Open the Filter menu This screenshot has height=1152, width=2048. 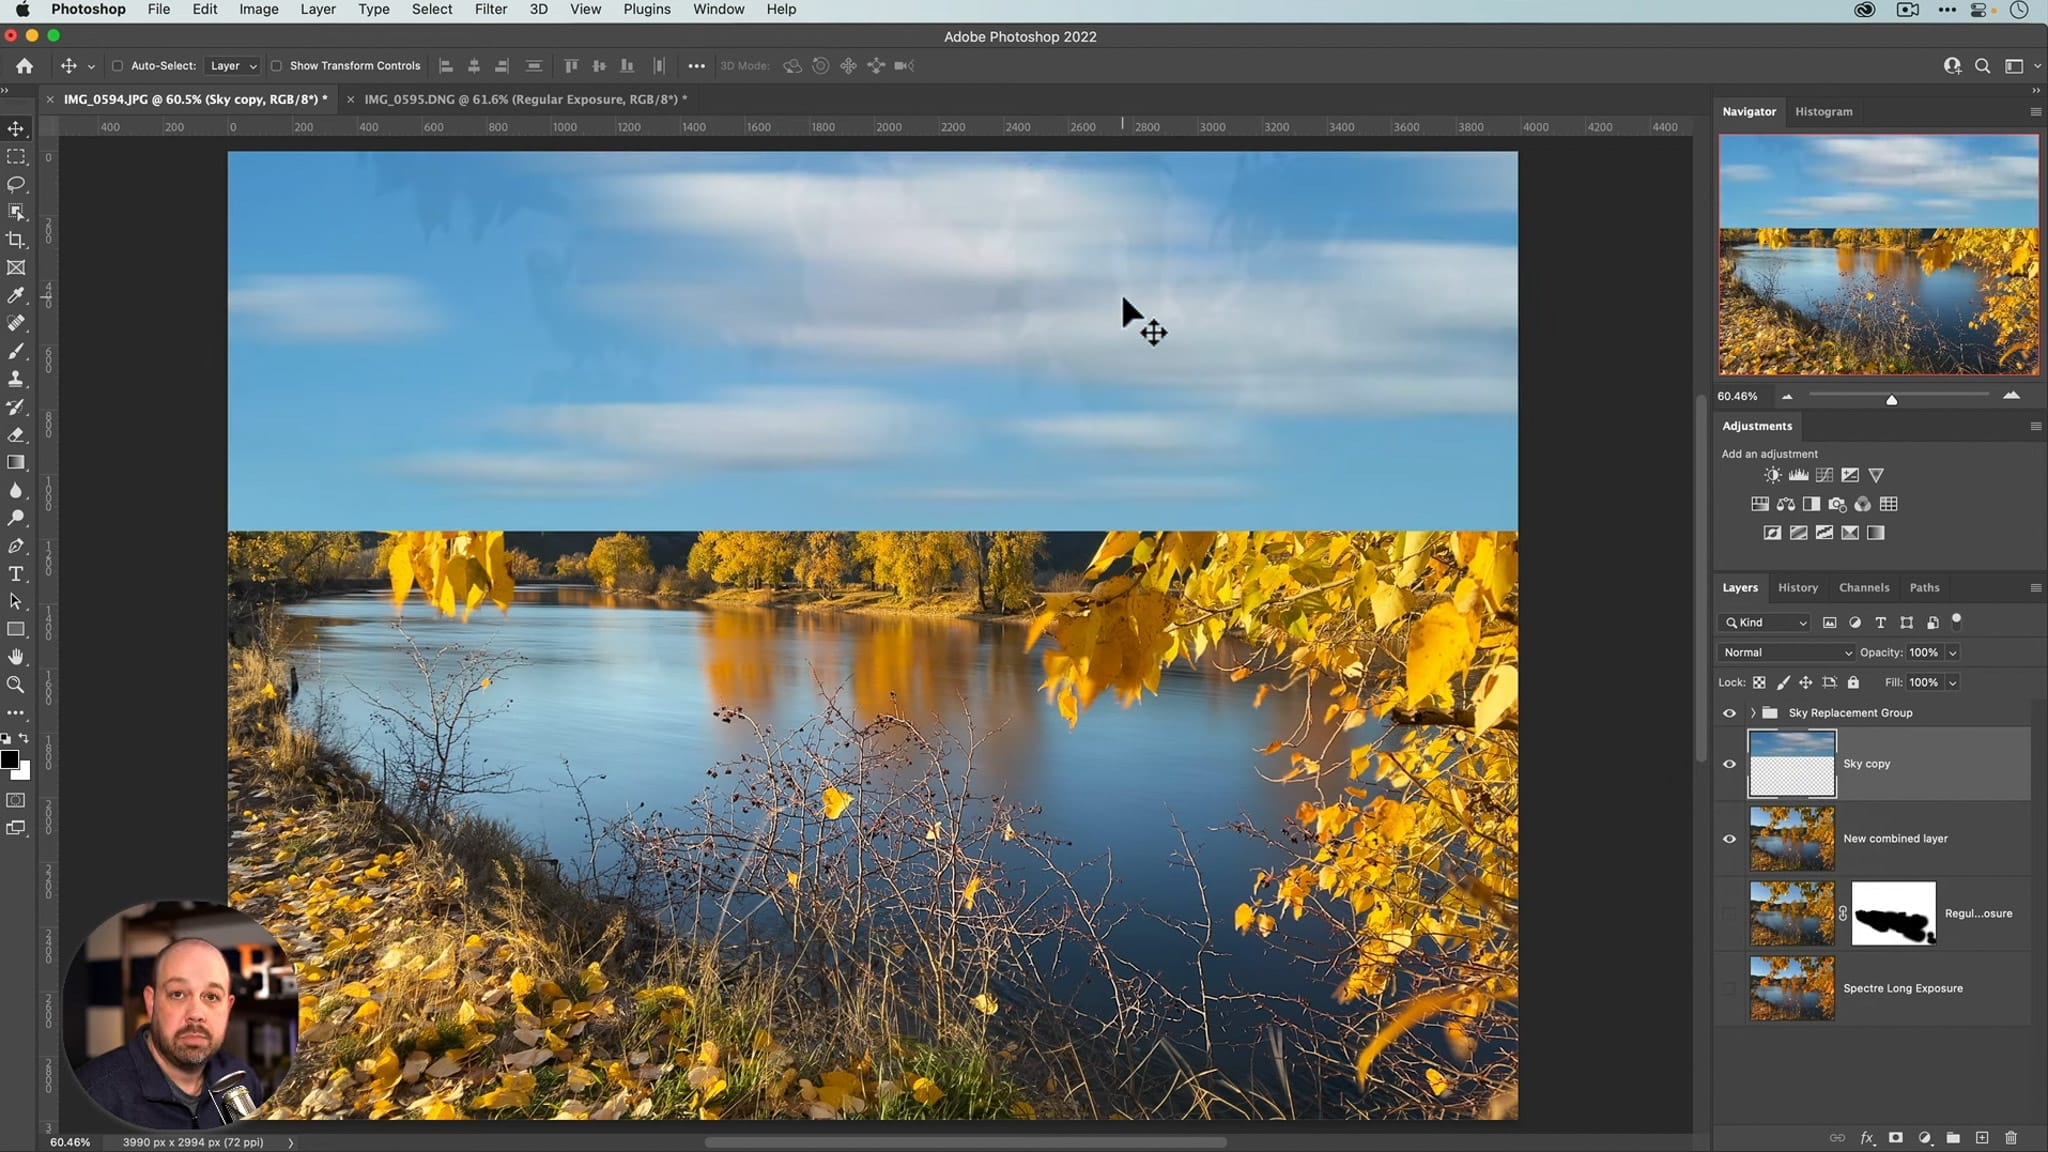coord(491,8)
